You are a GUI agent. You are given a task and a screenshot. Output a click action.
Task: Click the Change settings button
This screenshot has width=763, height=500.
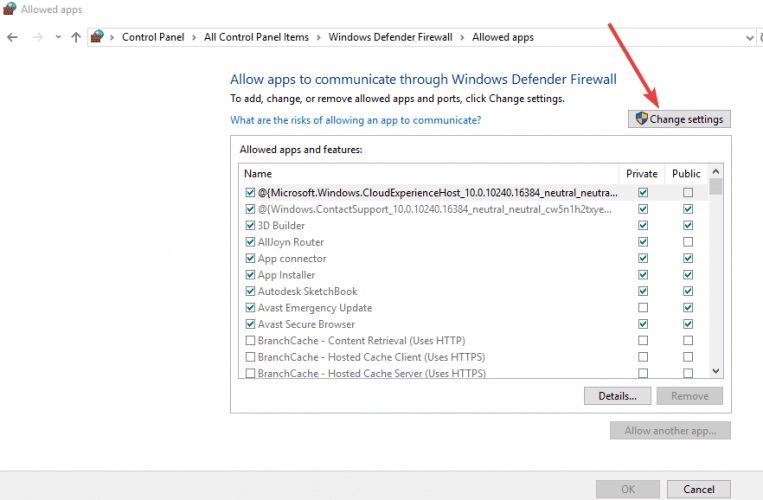(x=679, y=119)
